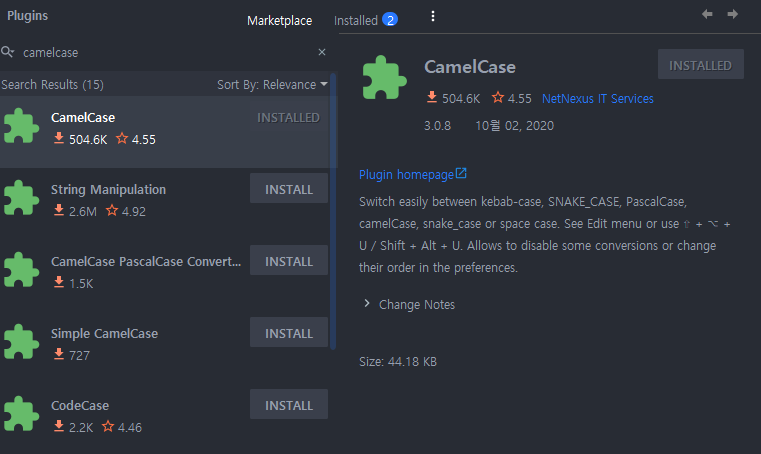Expand the Change Notes section

coord(367,304)
